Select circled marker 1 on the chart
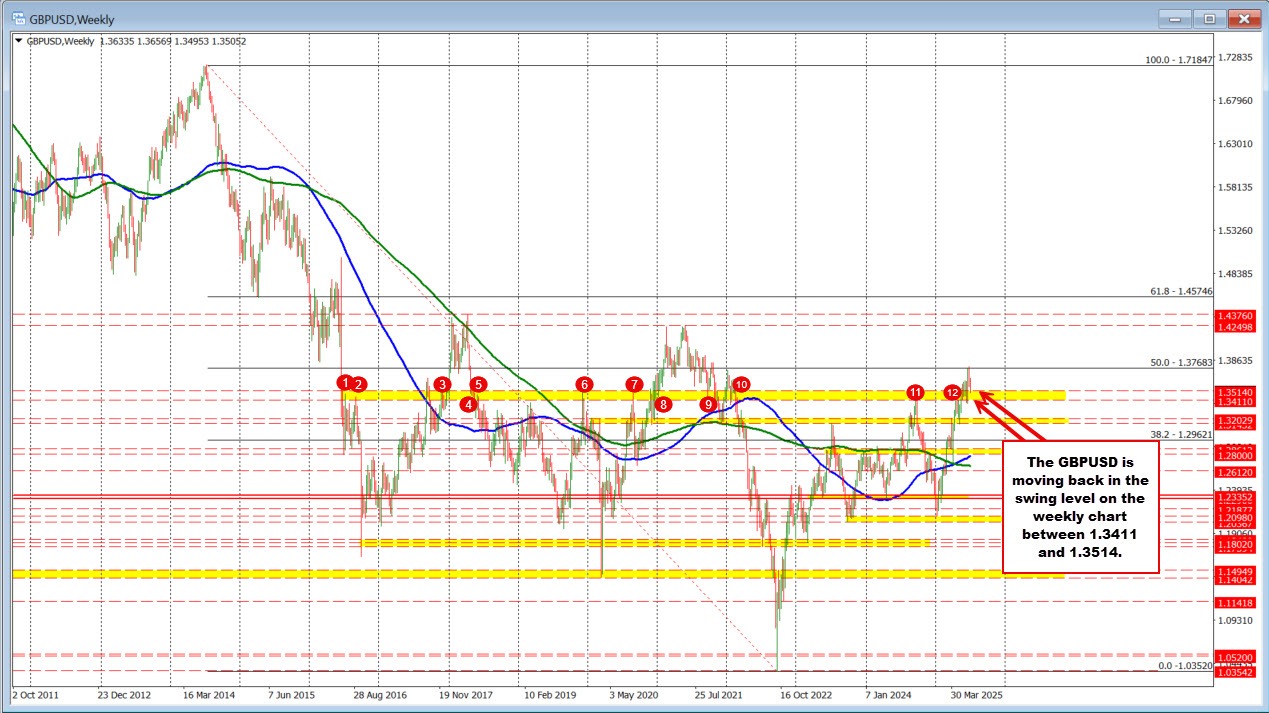 [345, 382]
